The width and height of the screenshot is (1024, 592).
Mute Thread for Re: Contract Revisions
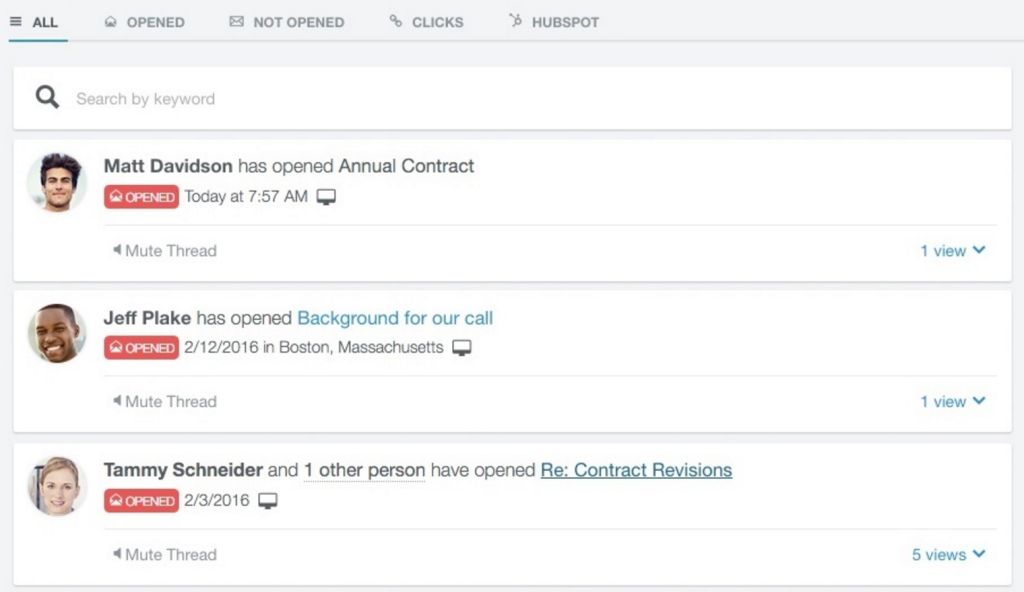pos(165,554)
